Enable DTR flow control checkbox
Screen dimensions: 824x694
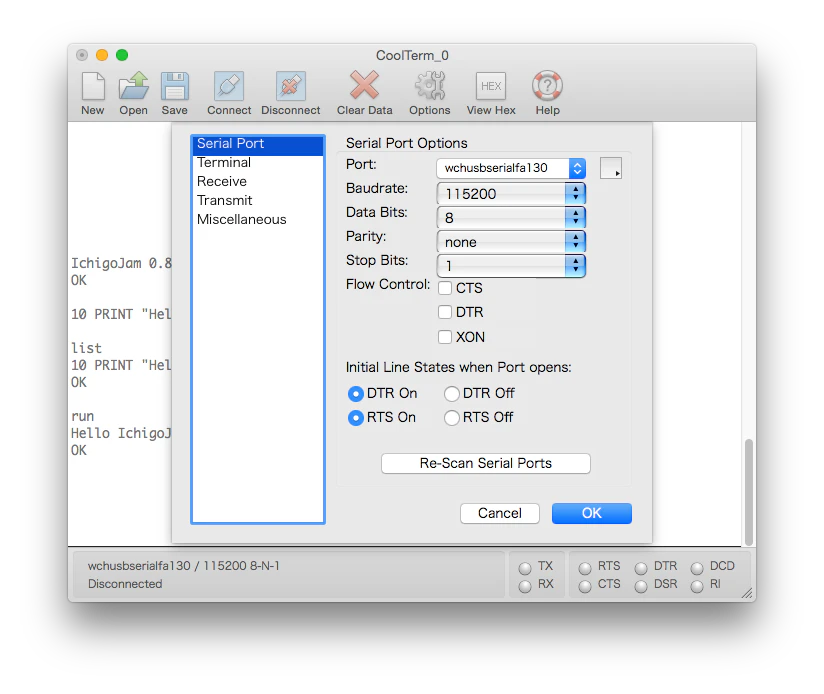point(445,312)
